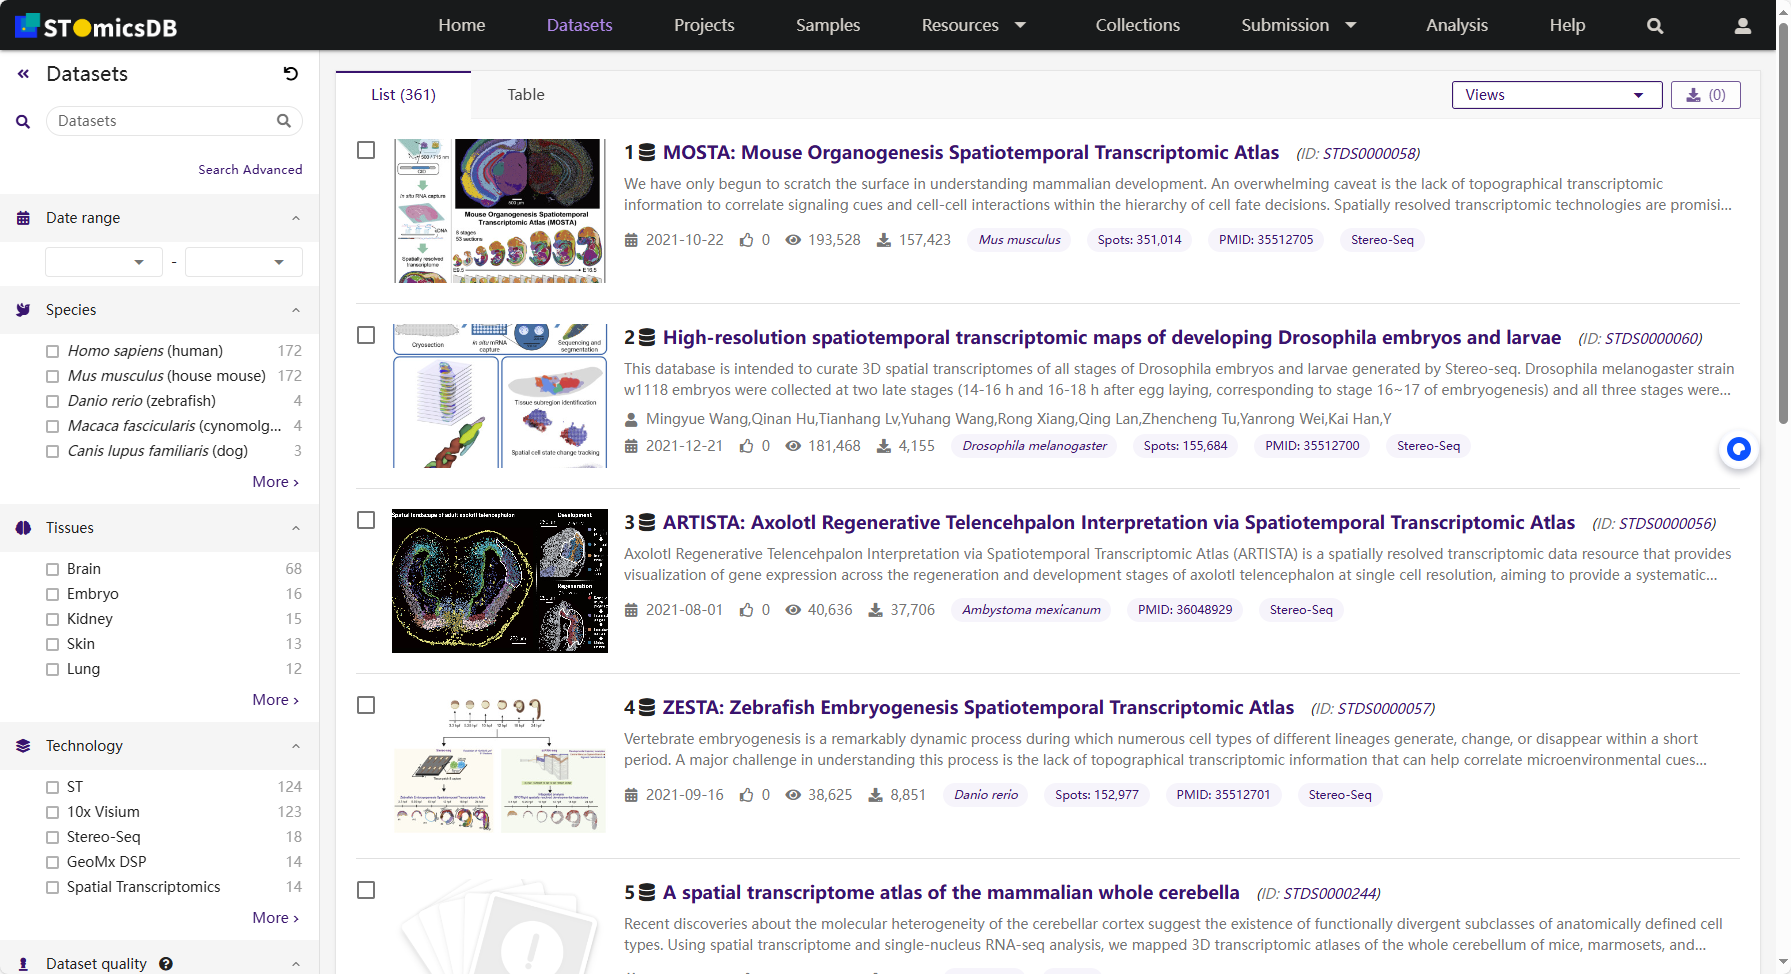Open the mammalian whole cerebella dataset title

[951, 893]
